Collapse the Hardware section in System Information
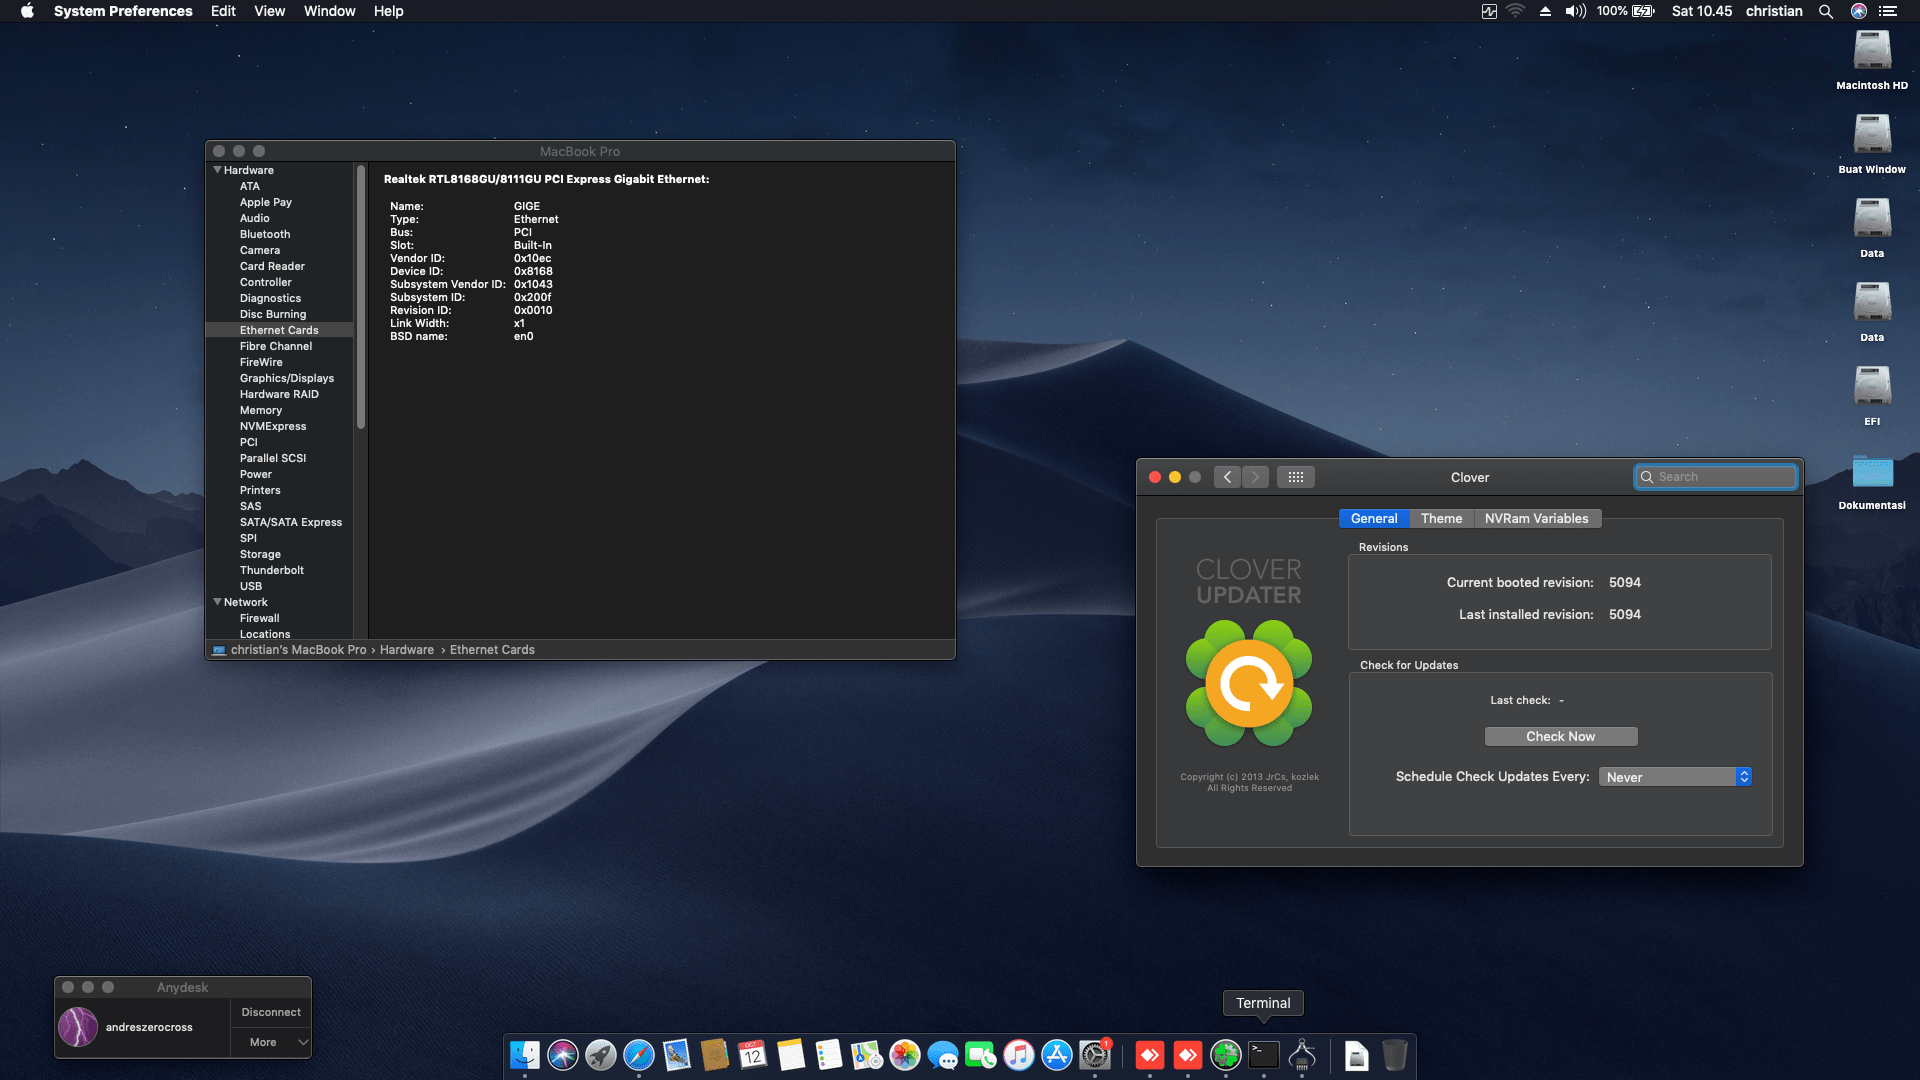1920x1080 pixels. (218, 170)
